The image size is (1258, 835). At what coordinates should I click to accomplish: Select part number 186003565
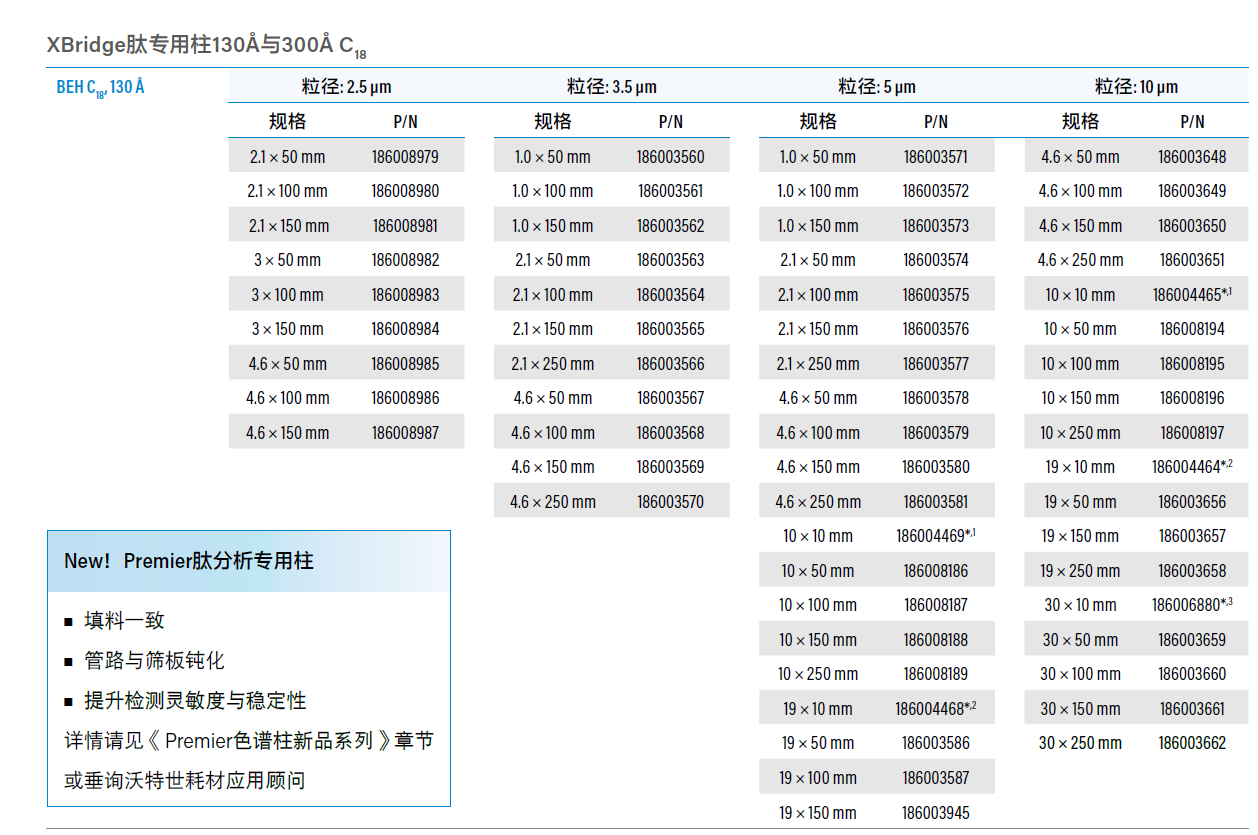(x=670, y=329)
